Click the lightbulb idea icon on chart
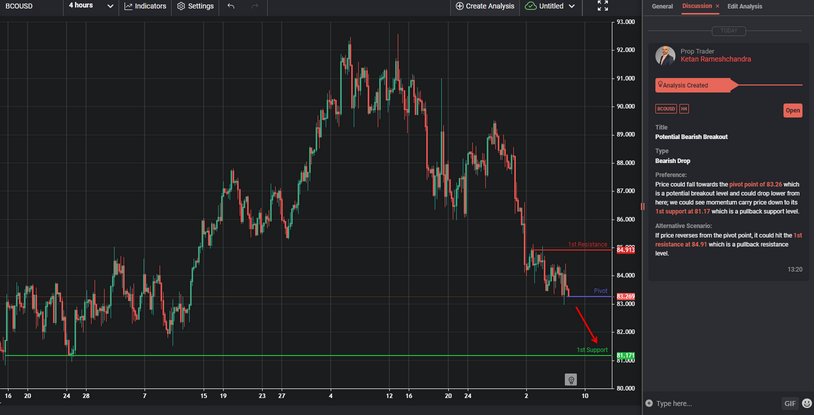The height and width of the screenshot is (415, 816). pyautogui.click(x=571, y=380)
